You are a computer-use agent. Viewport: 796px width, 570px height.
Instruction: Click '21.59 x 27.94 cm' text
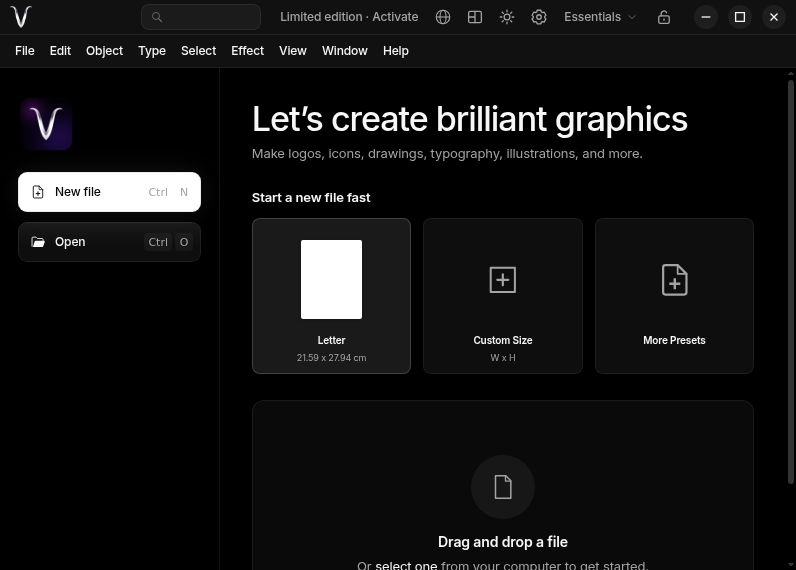pos(331,358)
